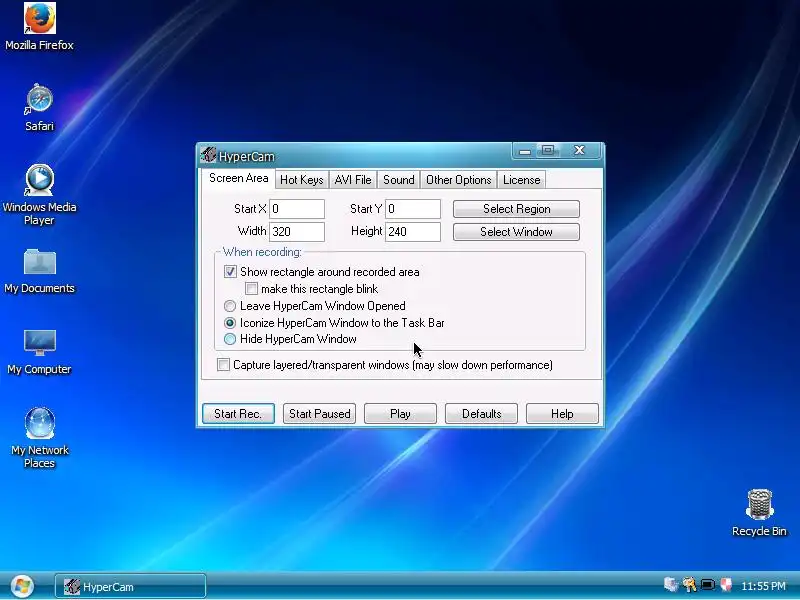Open the Start menu orb

pos(22,586)
